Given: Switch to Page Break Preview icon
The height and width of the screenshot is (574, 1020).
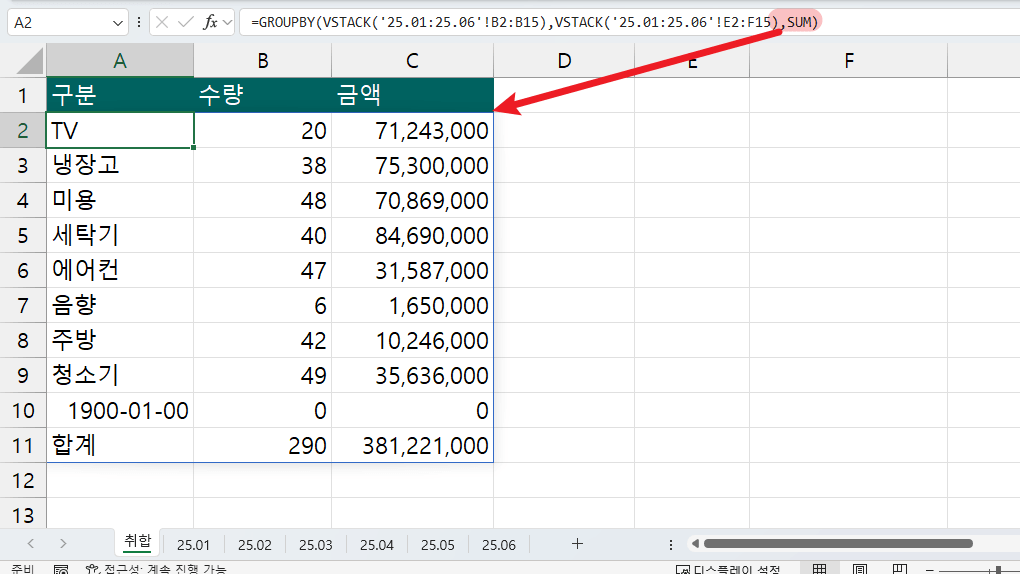Looking at the screenshot, I should click(x=900, y=569).
